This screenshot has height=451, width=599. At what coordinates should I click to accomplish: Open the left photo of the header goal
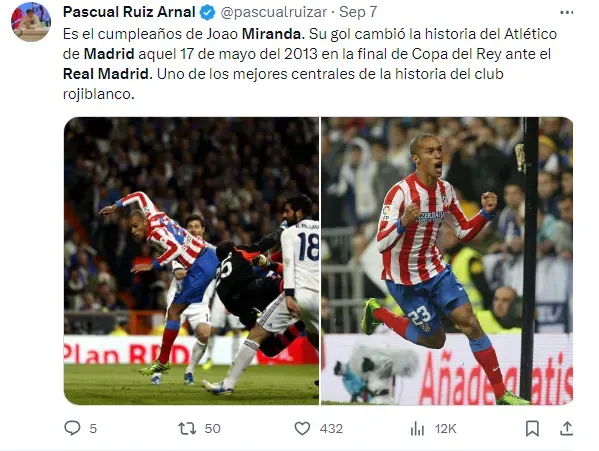[x=191, y=261]
